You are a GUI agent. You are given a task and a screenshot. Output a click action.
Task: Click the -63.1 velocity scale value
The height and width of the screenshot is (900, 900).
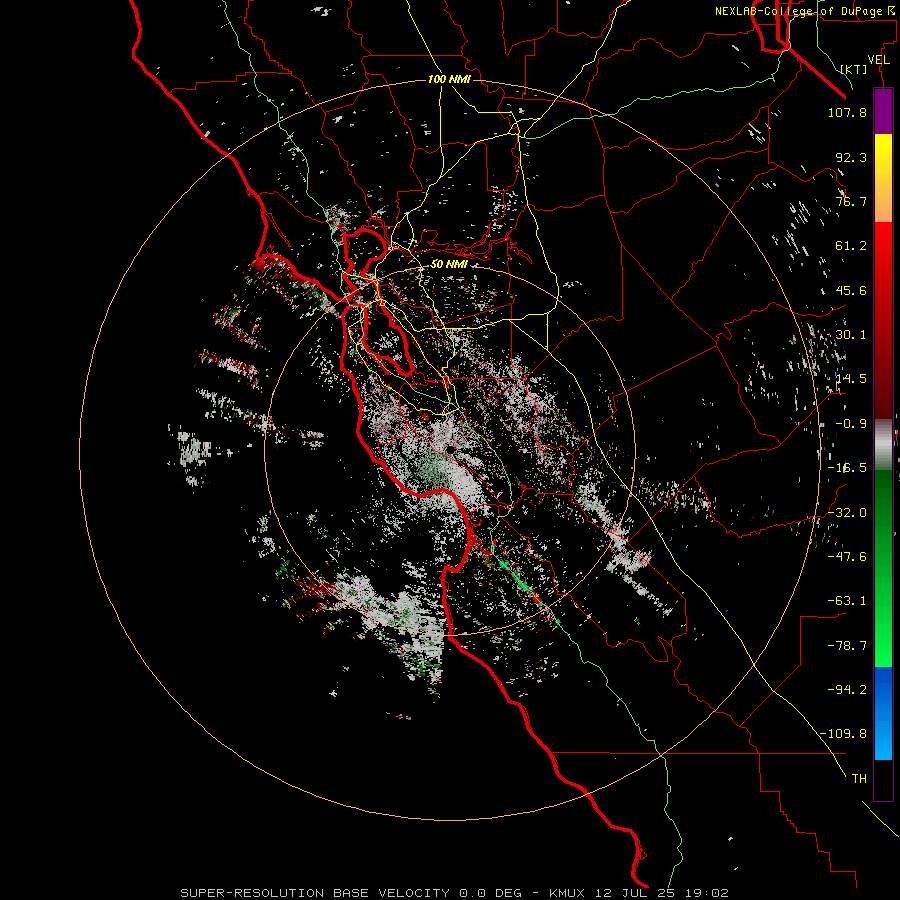point(847,601)
